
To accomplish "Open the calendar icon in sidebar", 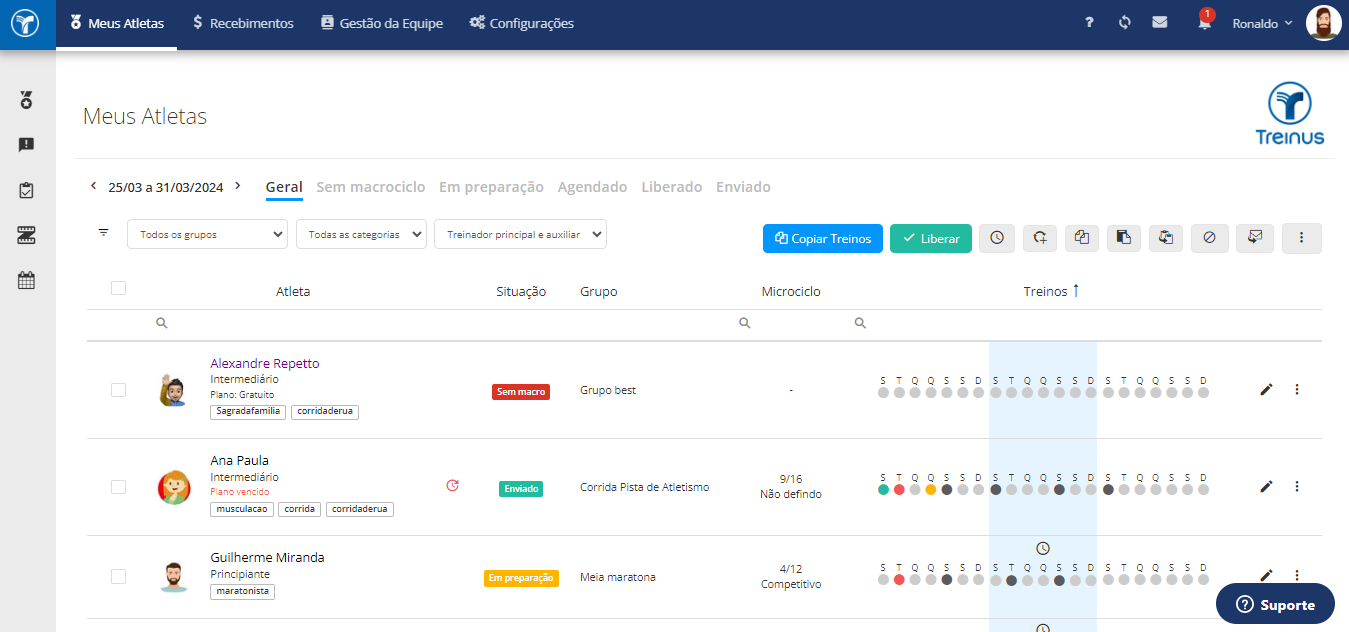I will pos(27,281).
